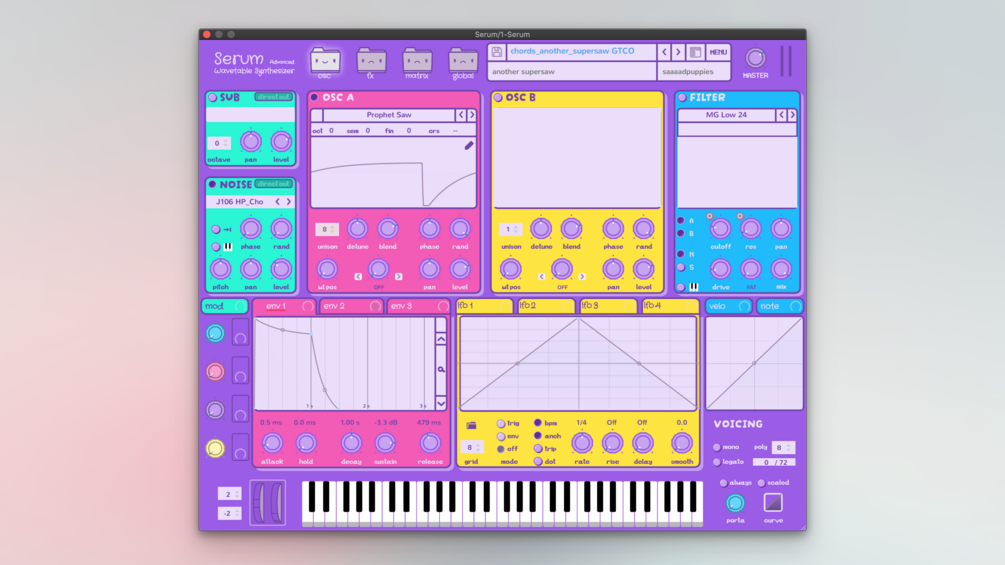Switch to the matrix folder tab
This screenshot has width=1005, height=565.
pos(417,63)
